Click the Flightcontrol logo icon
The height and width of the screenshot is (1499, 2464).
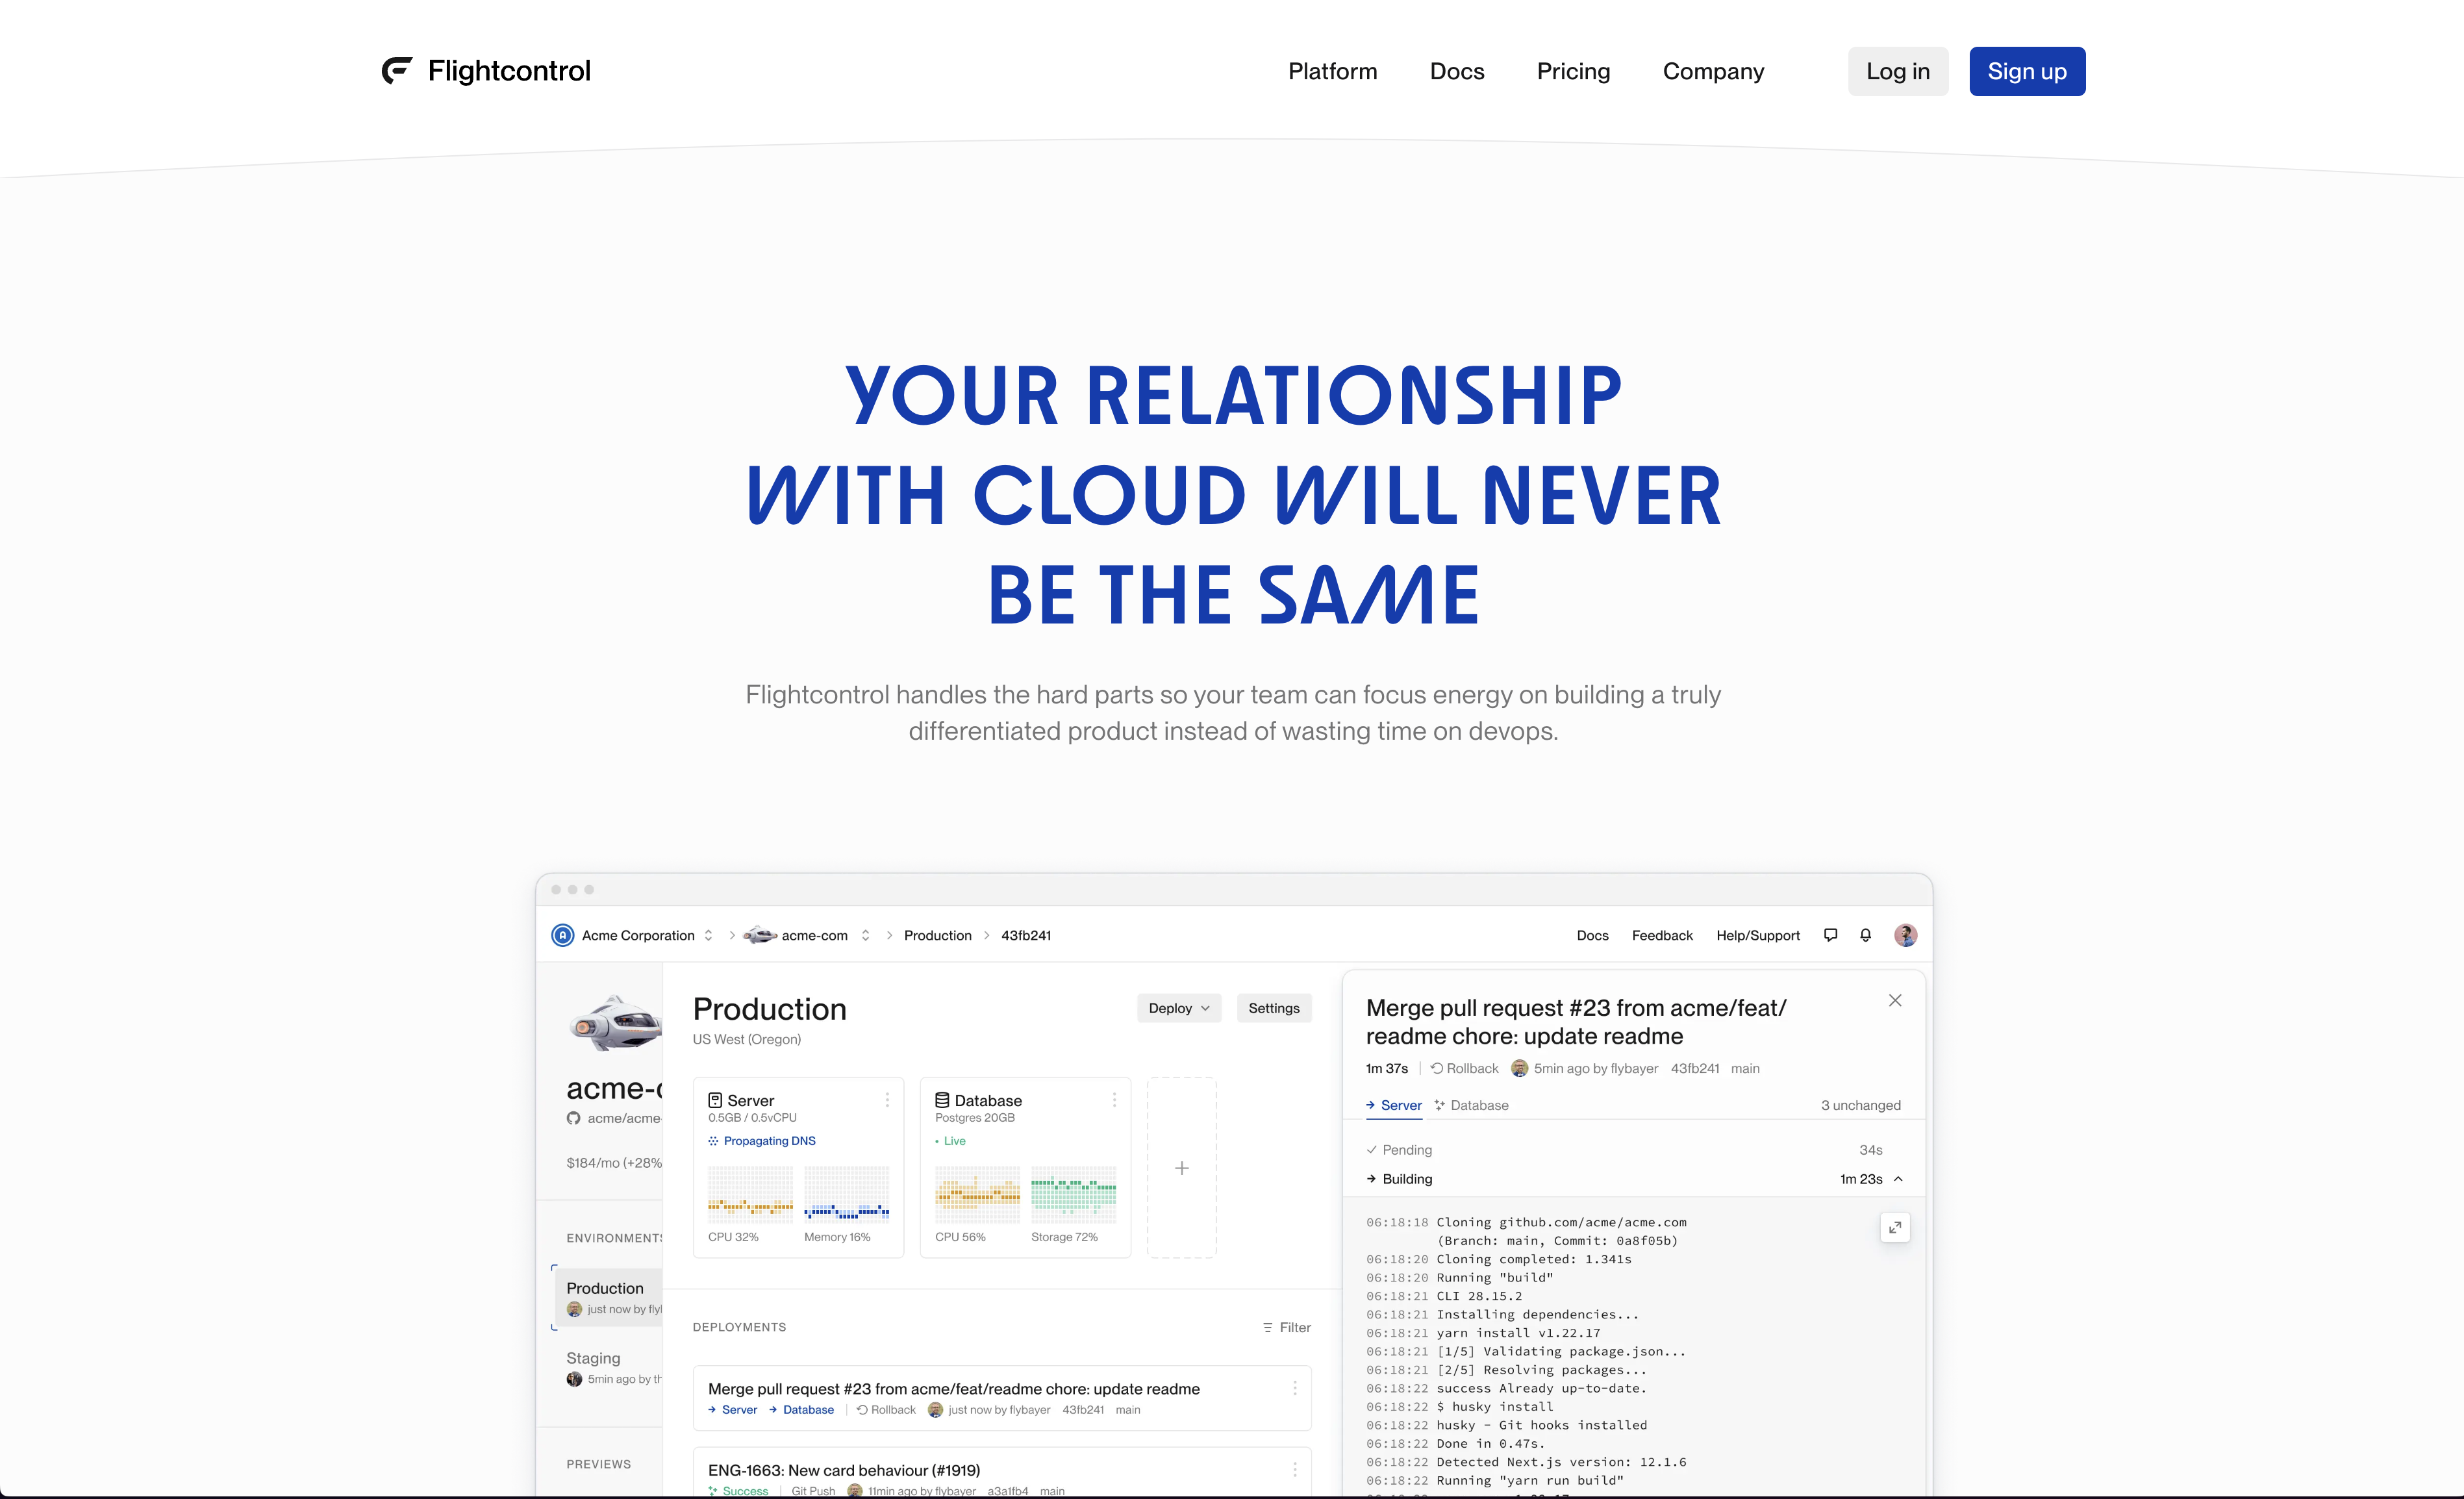pyautogui.click(x=397, y=71)
